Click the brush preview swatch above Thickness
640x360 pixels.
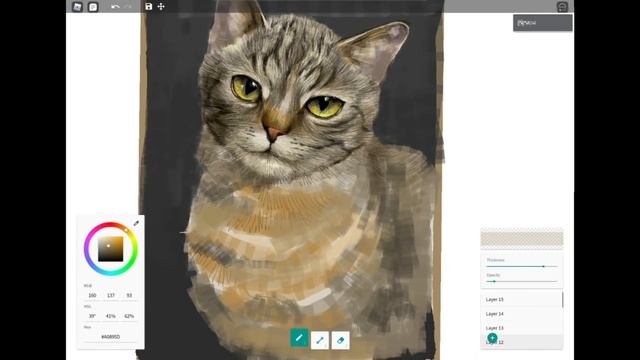pyautogui.click(x=522, y=239)
